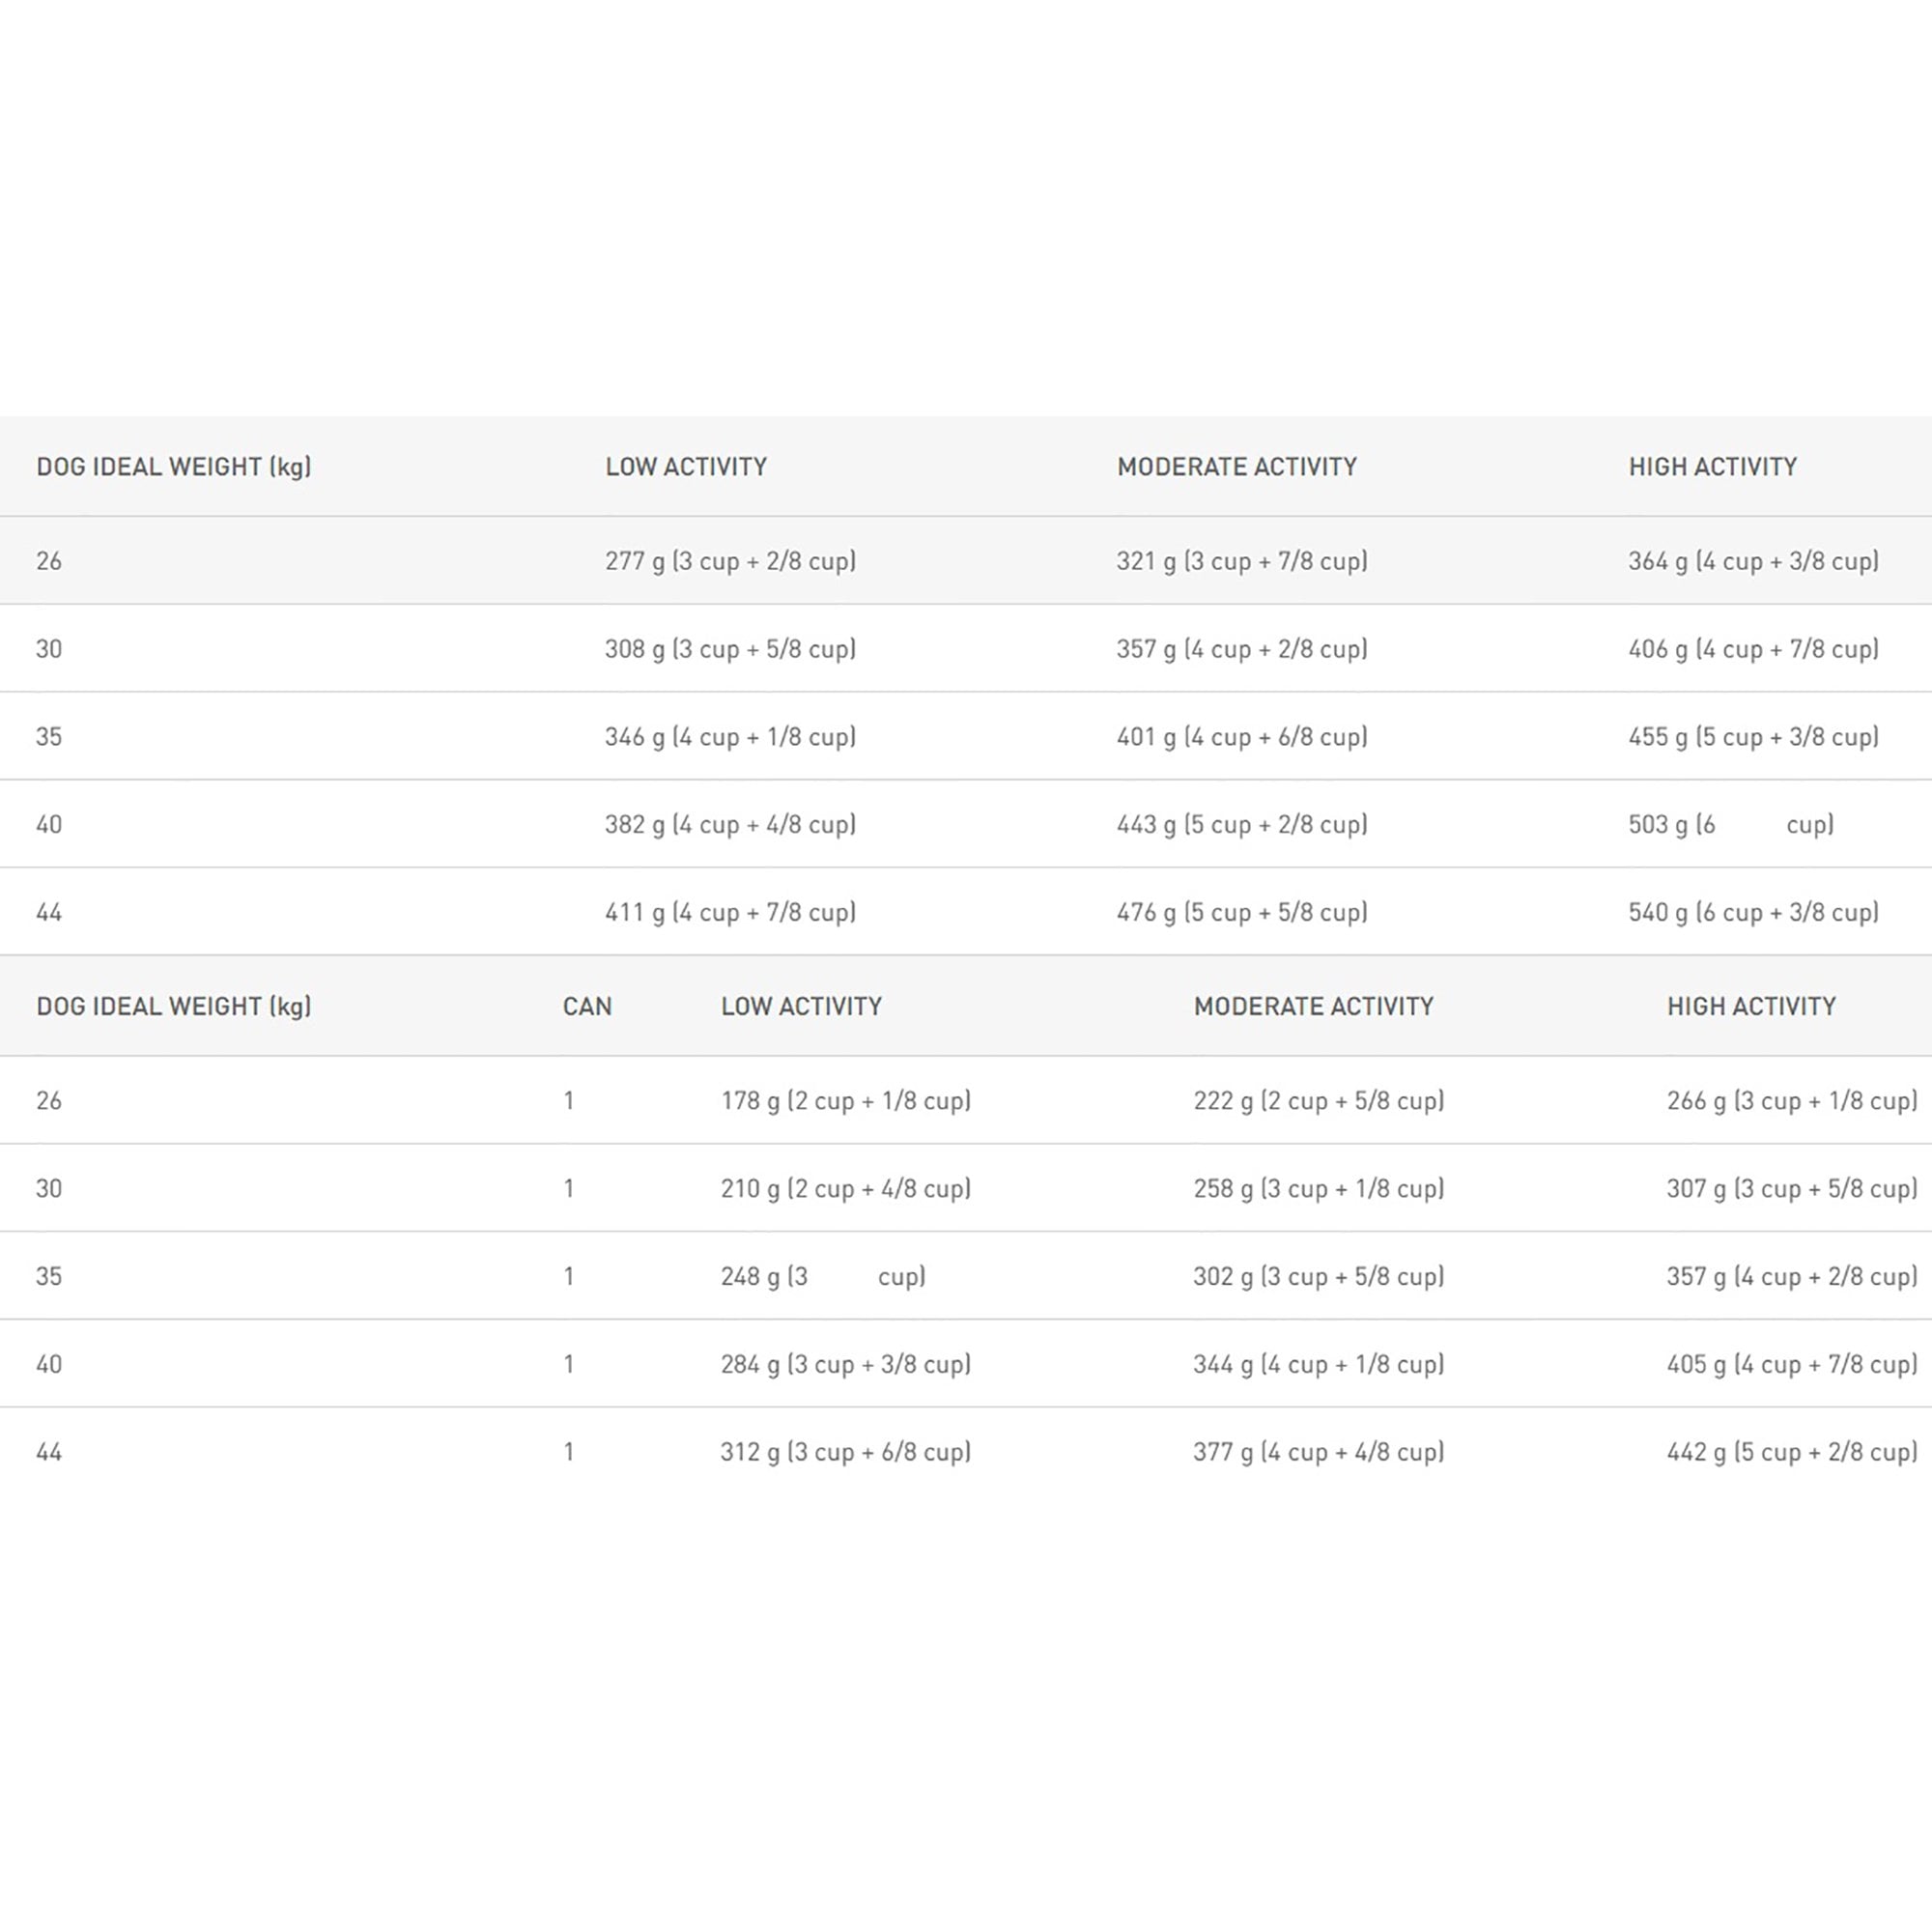Click the 308 g (3 cup + 5/8 cup) entry
The height and width of the screenshot is (1932, 1932).
[730, 649]
